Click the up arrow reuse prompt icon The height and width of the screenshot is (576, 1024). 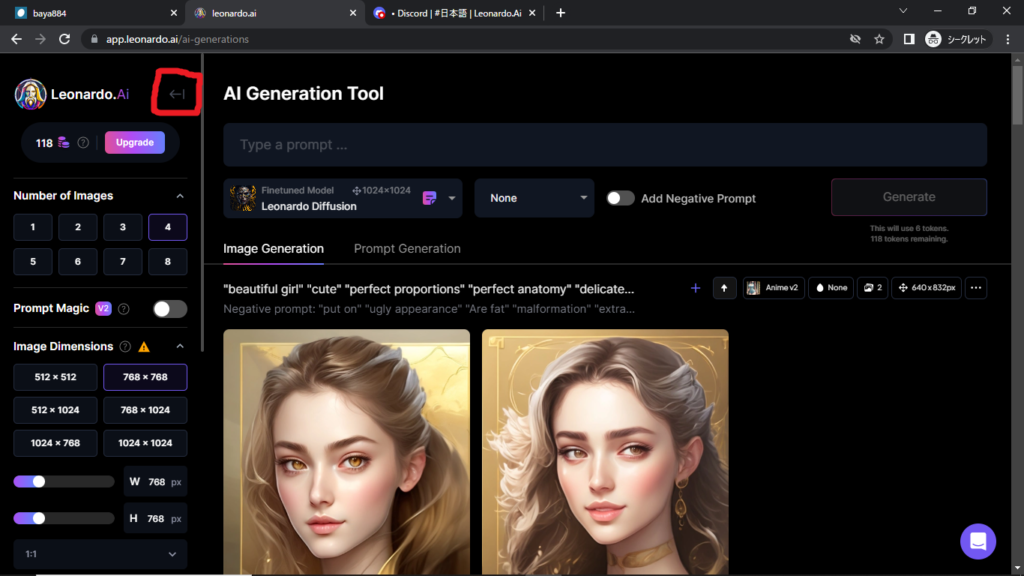tap(724, 288)
